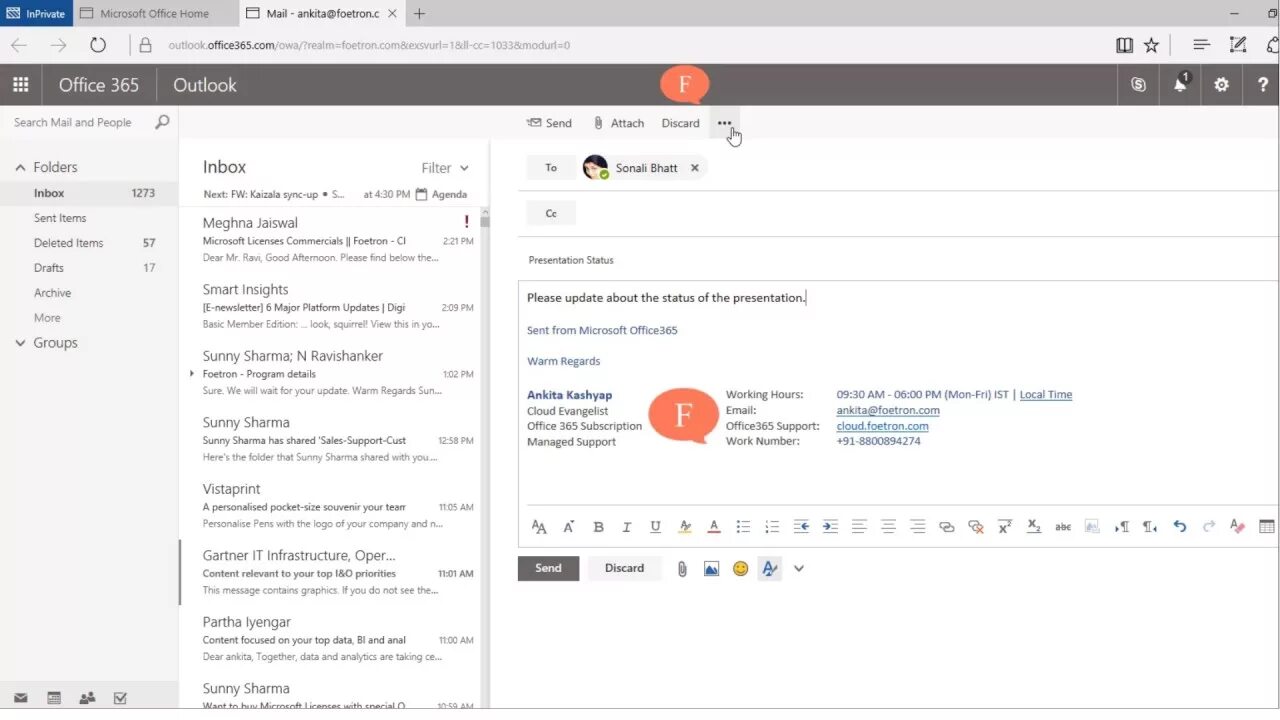Undo the last edit

click(x=1180, y=527)
